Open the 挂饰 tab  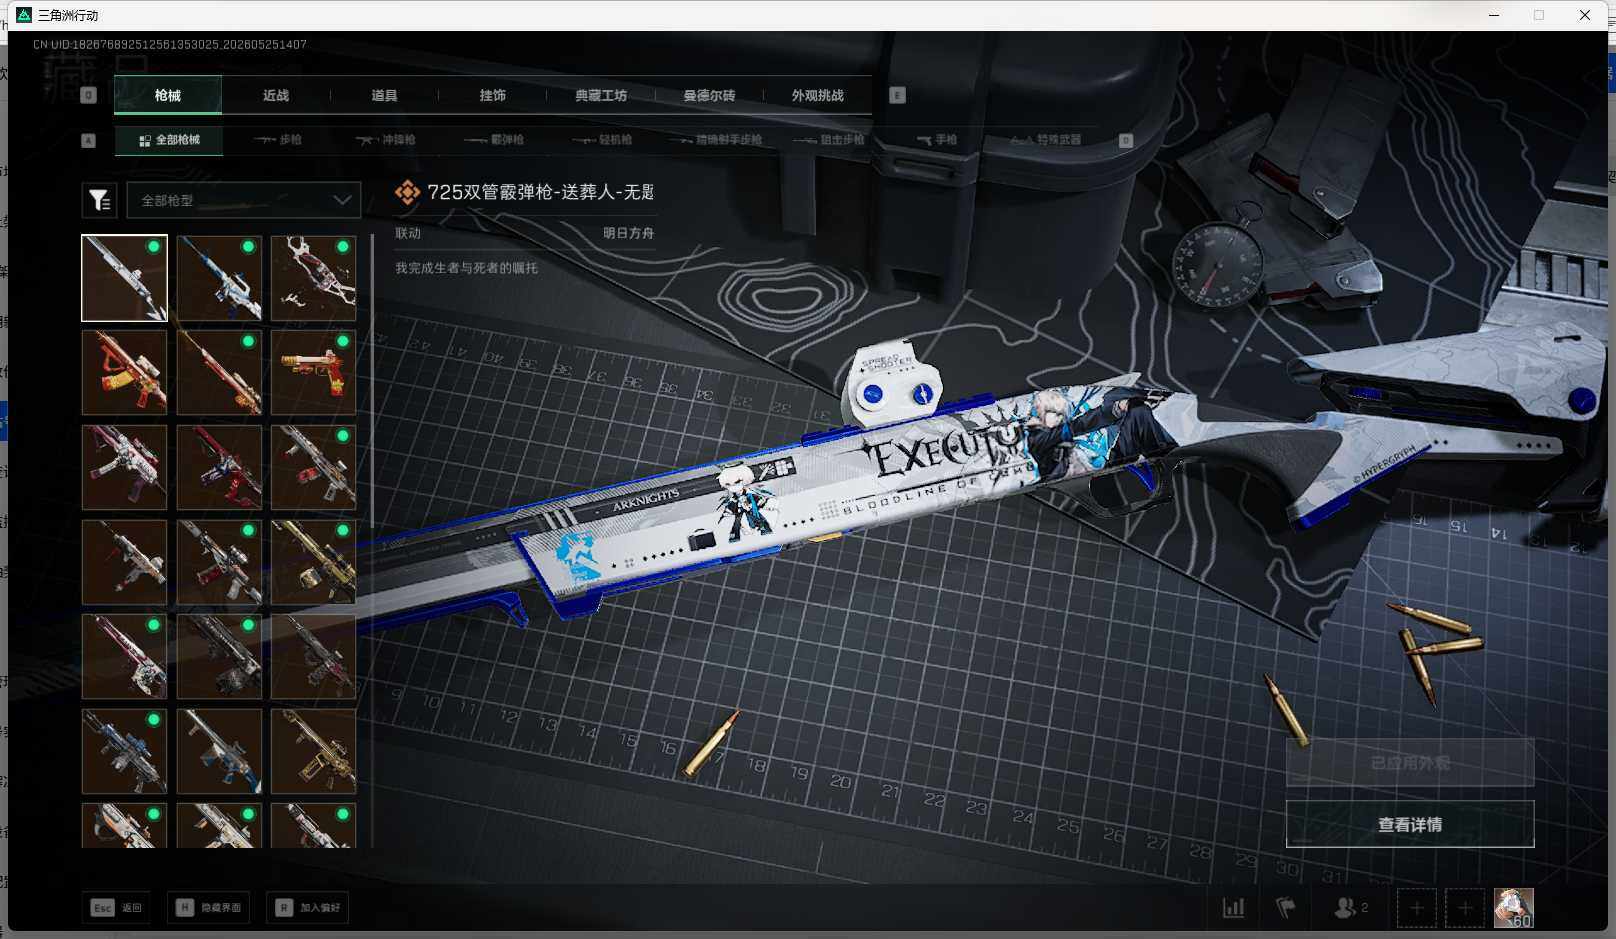[492, 95]
